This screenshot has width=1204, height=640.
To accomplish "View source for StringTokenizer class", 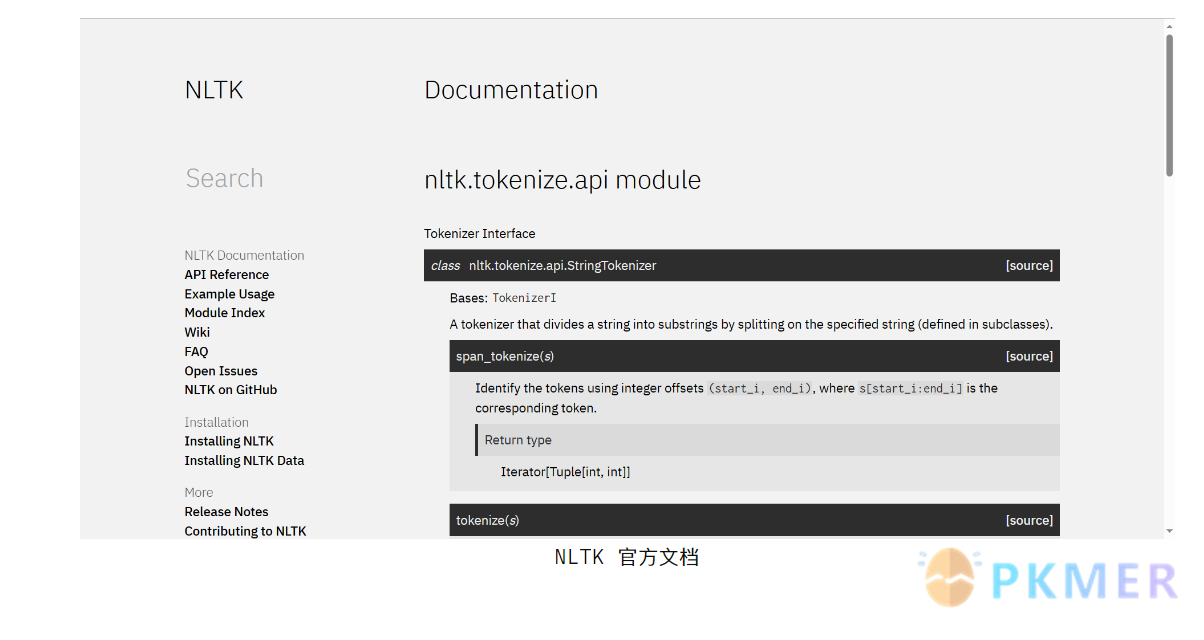I will [x=1029, y=266].
